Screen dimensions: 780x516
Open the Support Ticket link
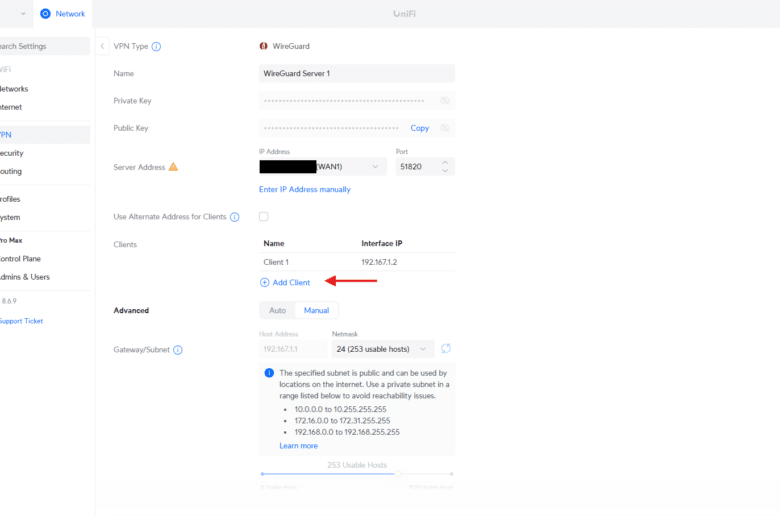coord(21,321)
